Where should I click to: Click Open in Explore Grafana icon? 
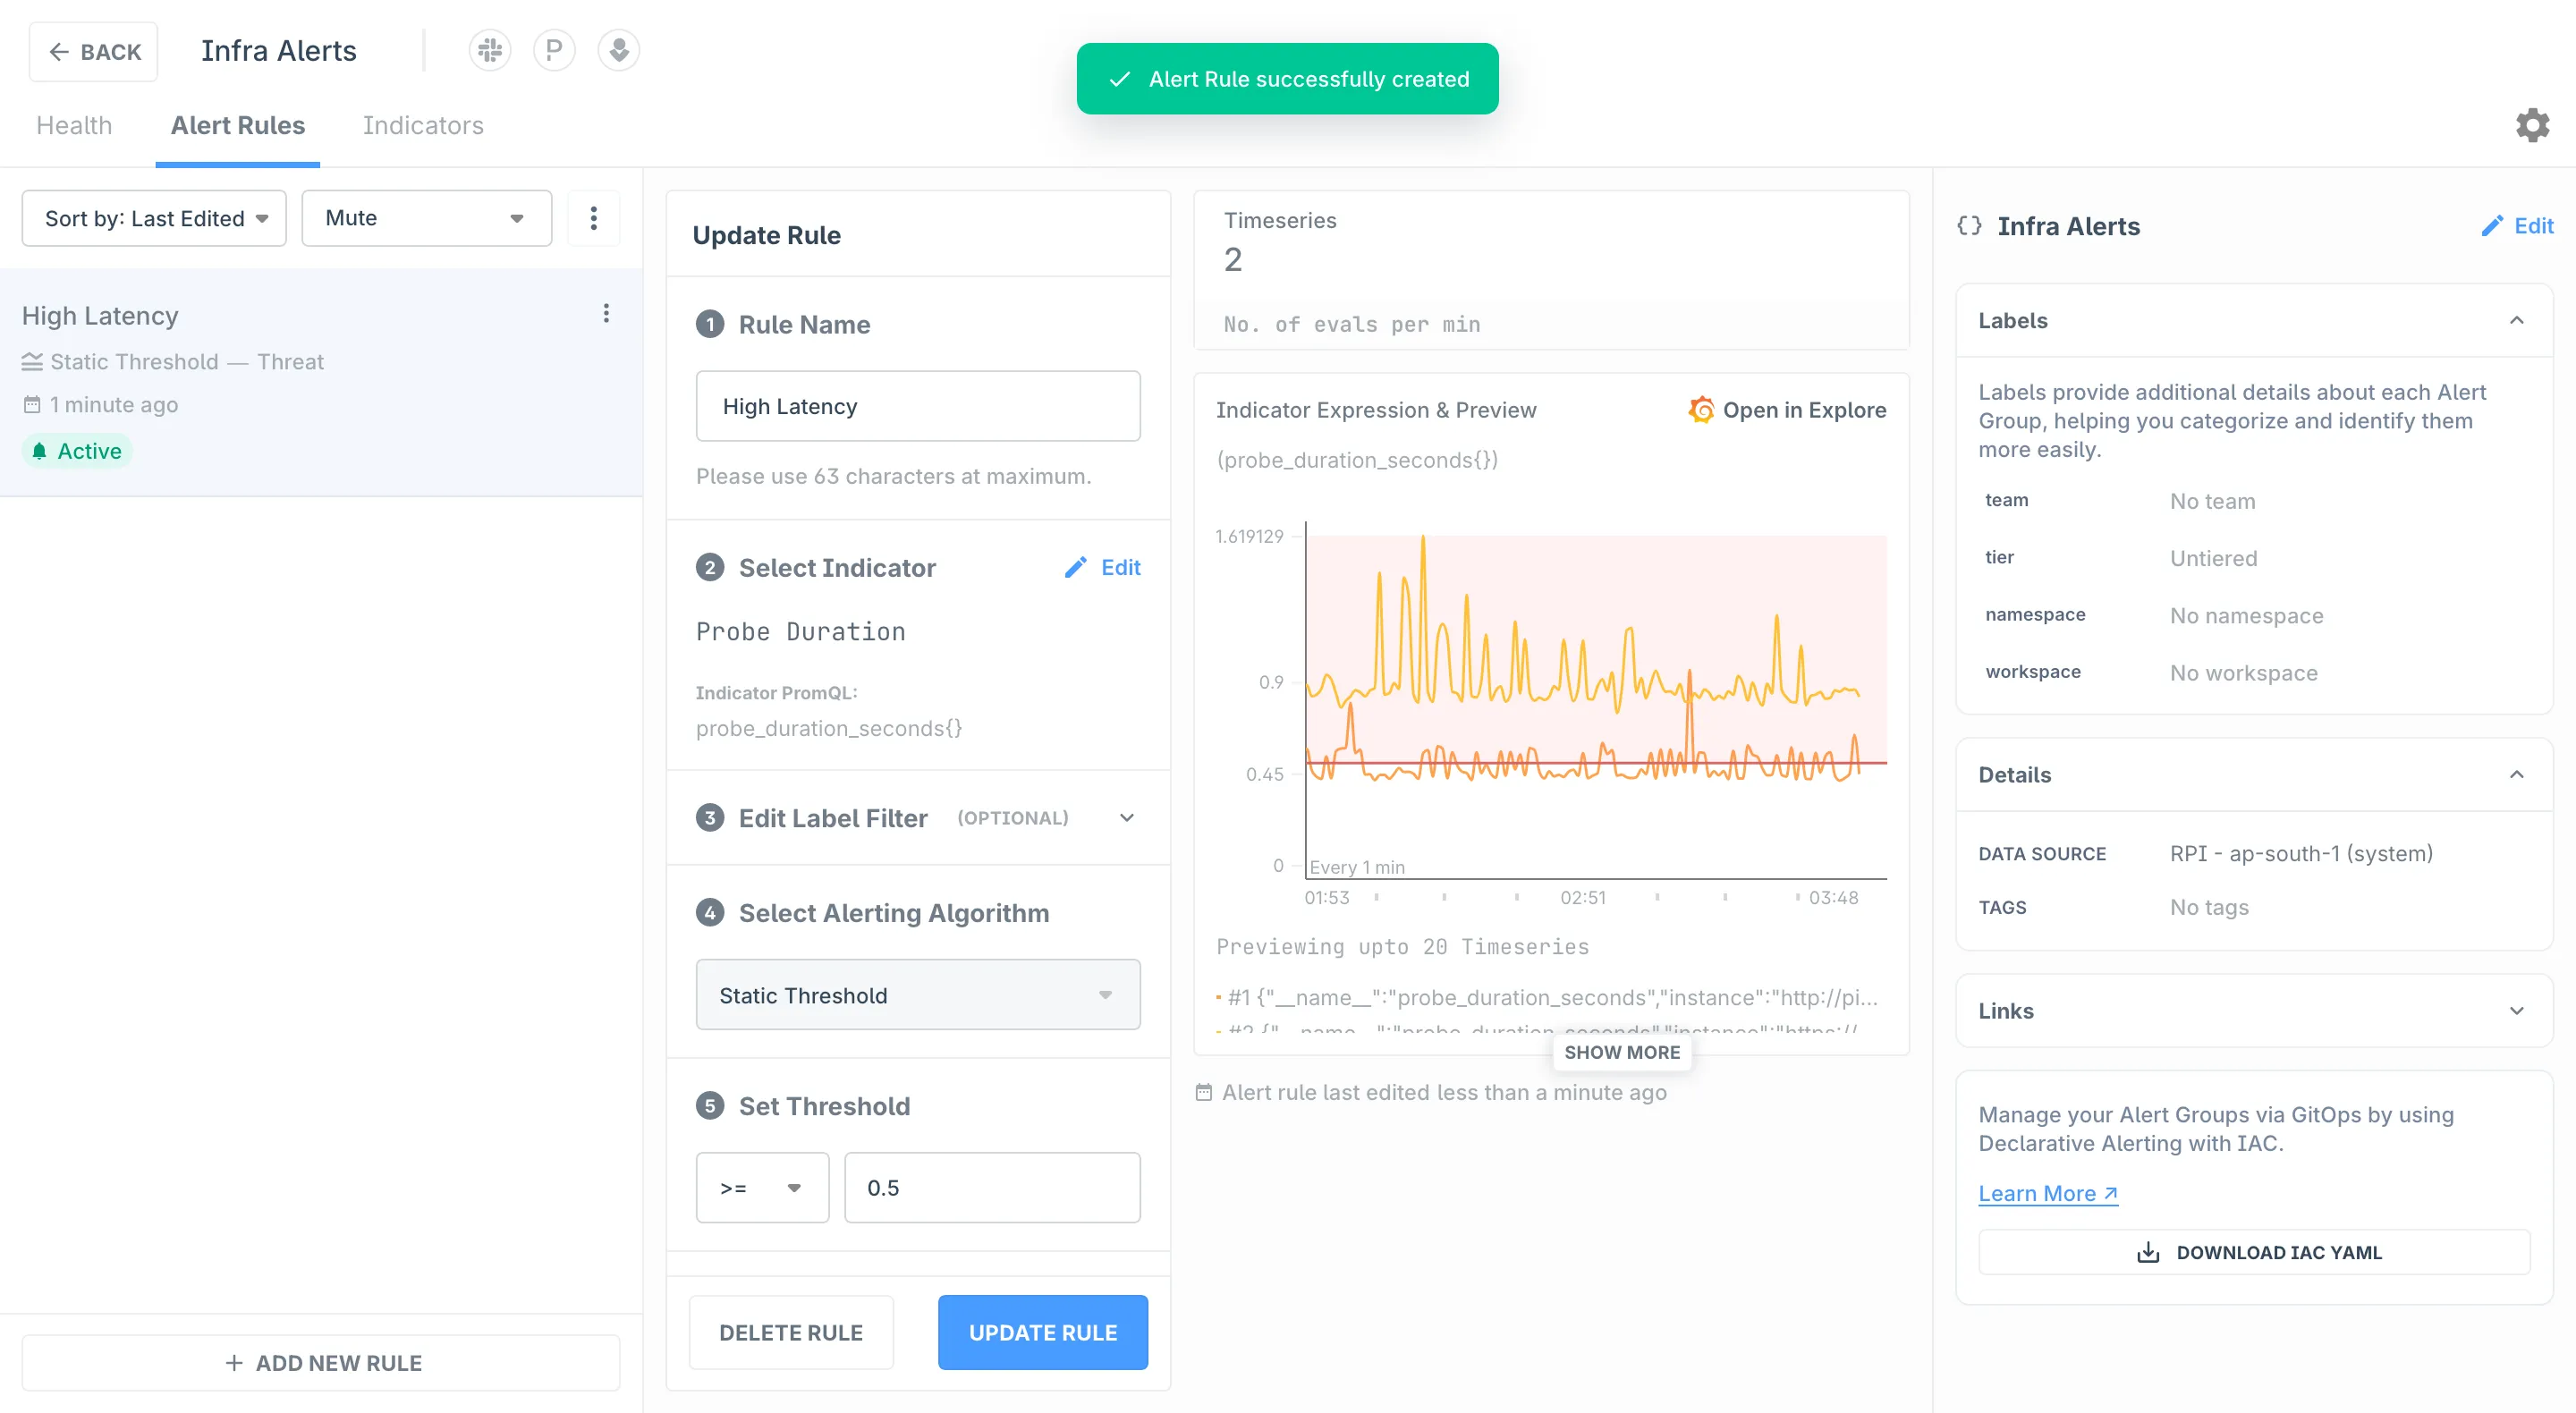pos(1701,410)
